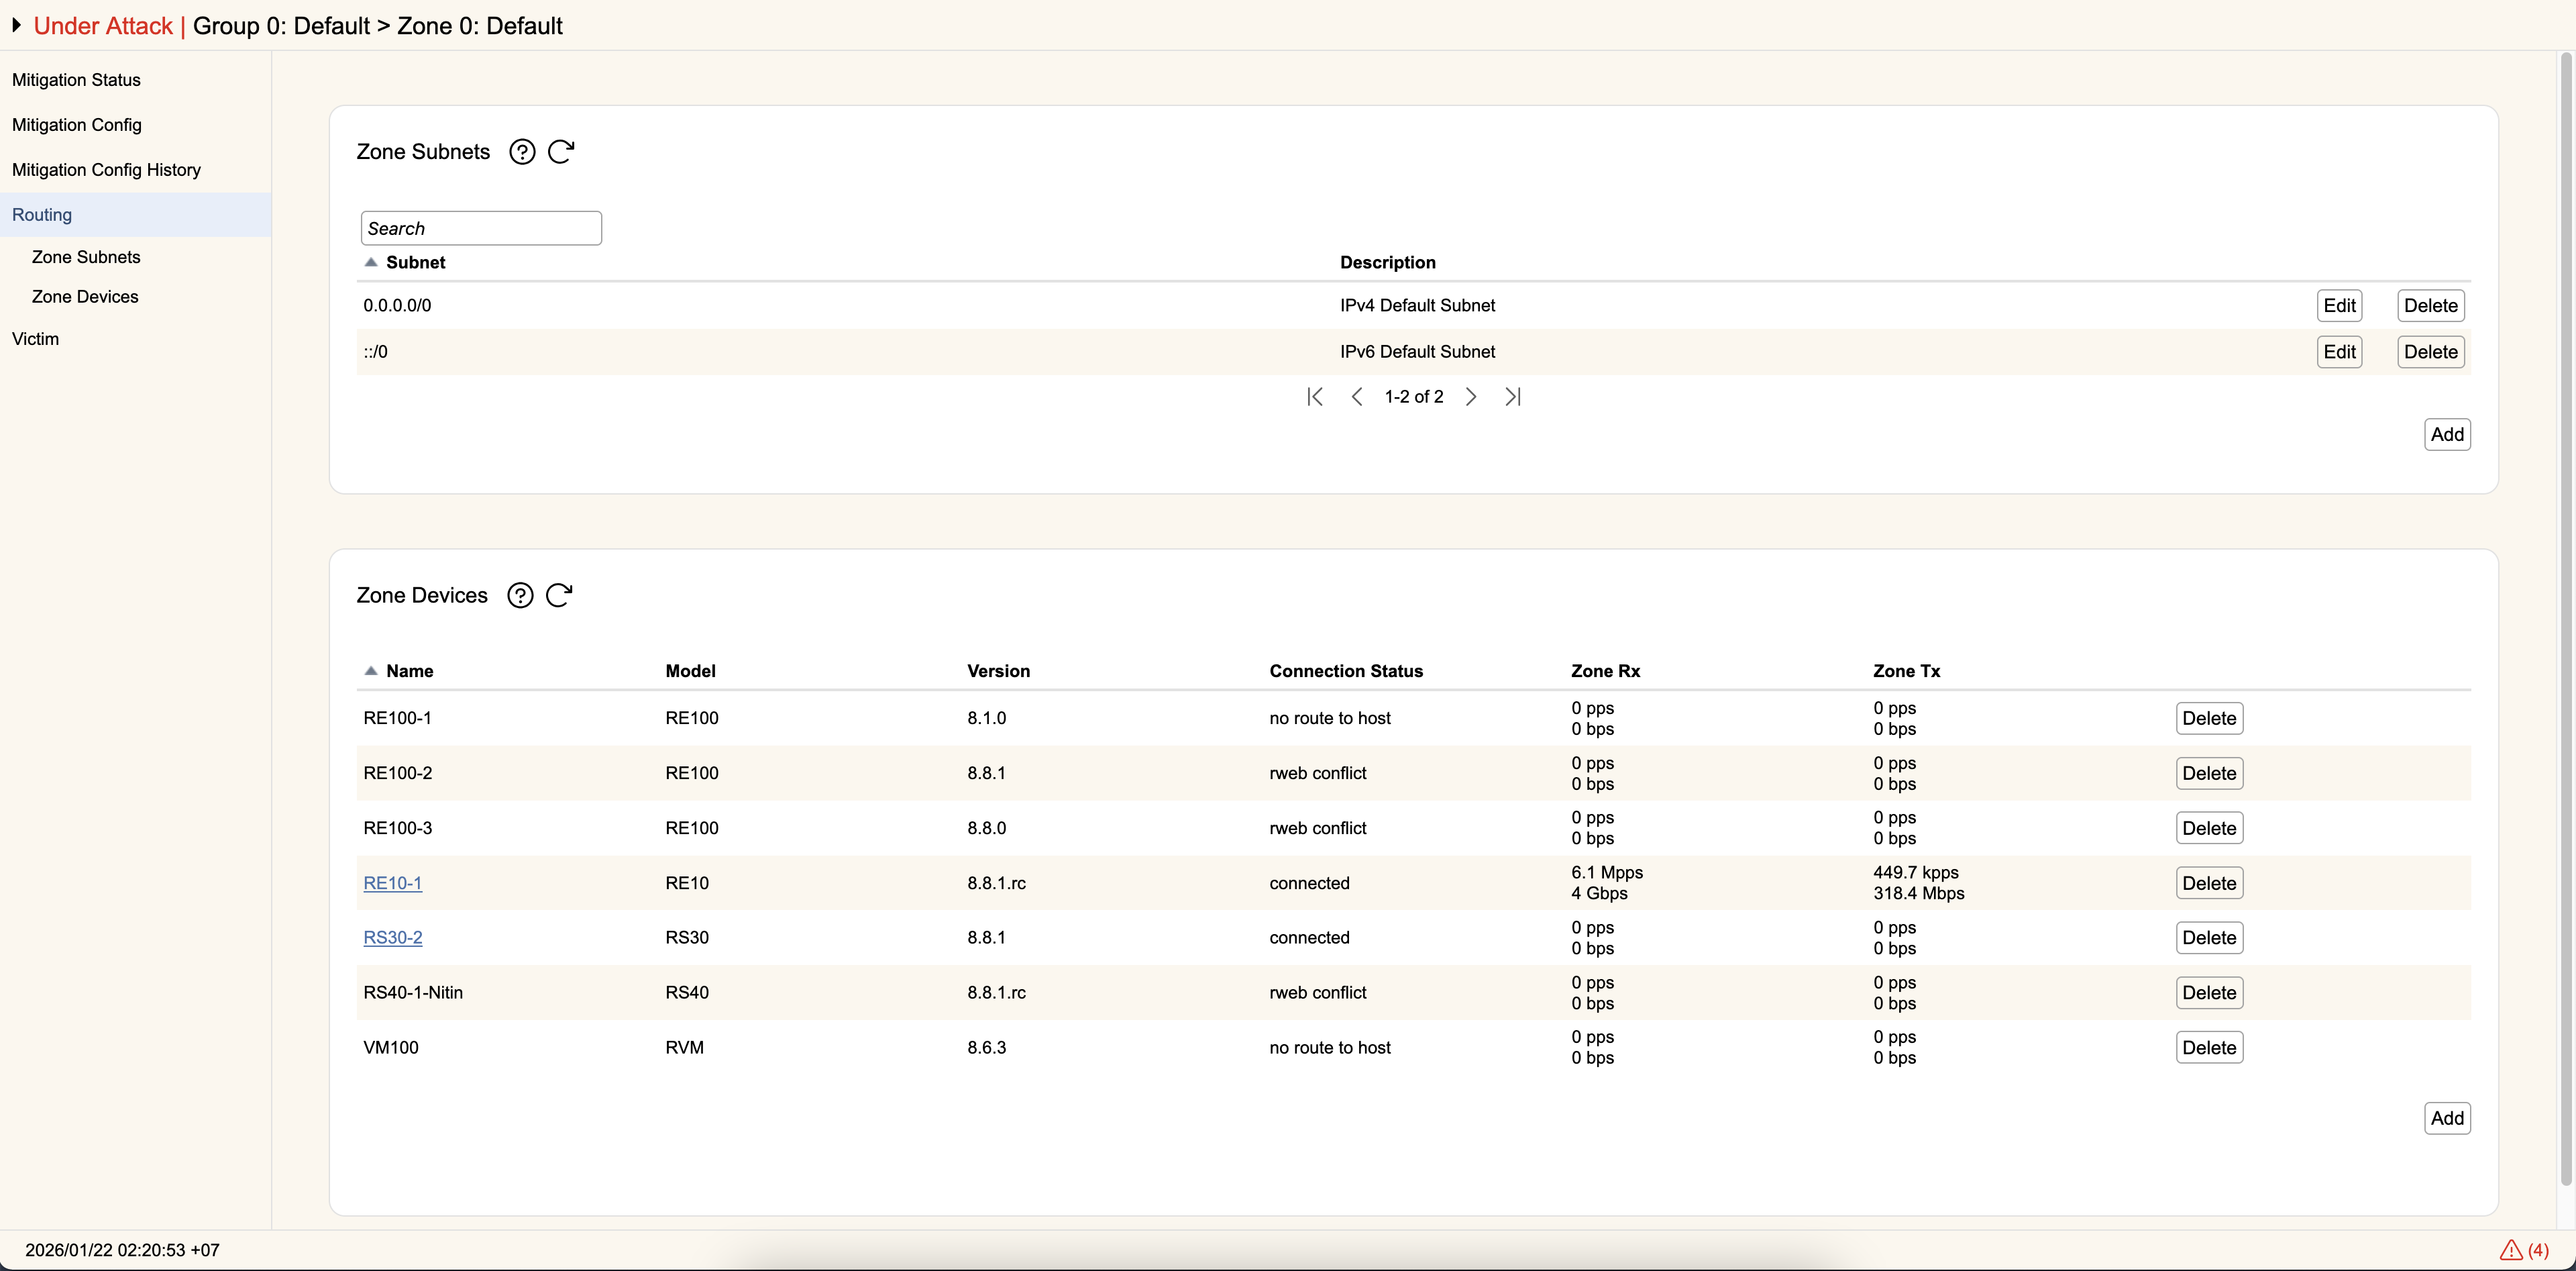Sort devices by Zone Tx column
The height and width of the screenshot is (1271, 2576).
click(x=1906, y=671)
